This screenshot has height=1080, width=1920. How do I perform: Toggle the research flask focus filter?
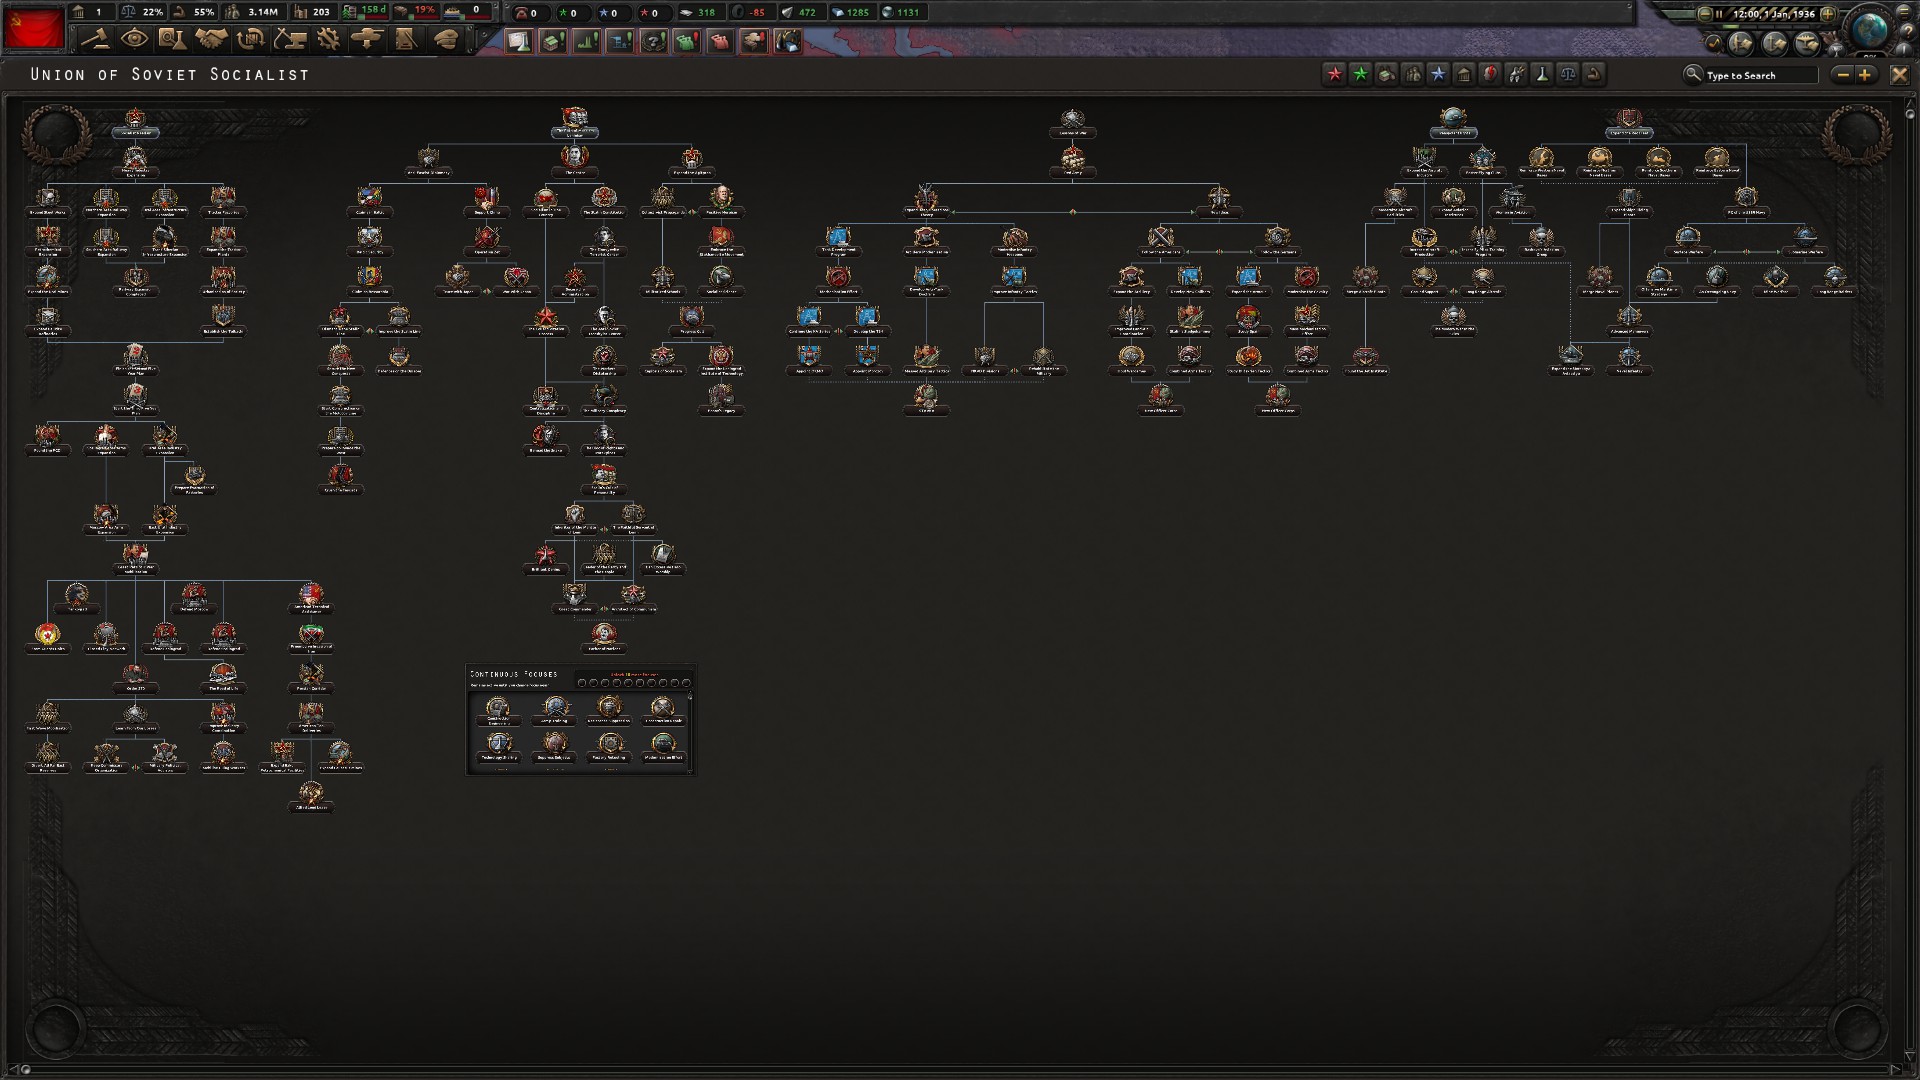click(x=1542, y=74)
